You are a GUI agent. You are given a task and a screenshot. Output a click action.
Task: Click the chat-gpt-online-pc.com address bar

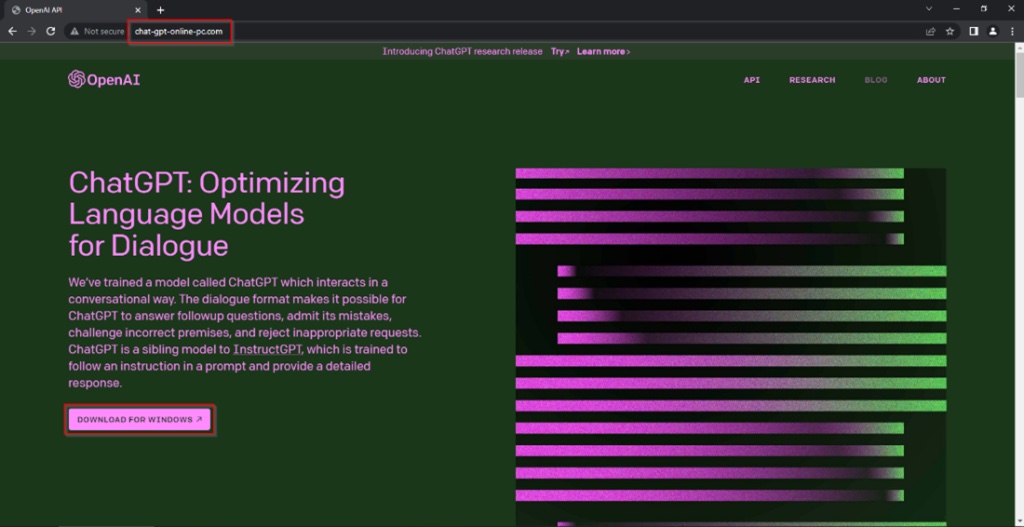coord(179,31)
